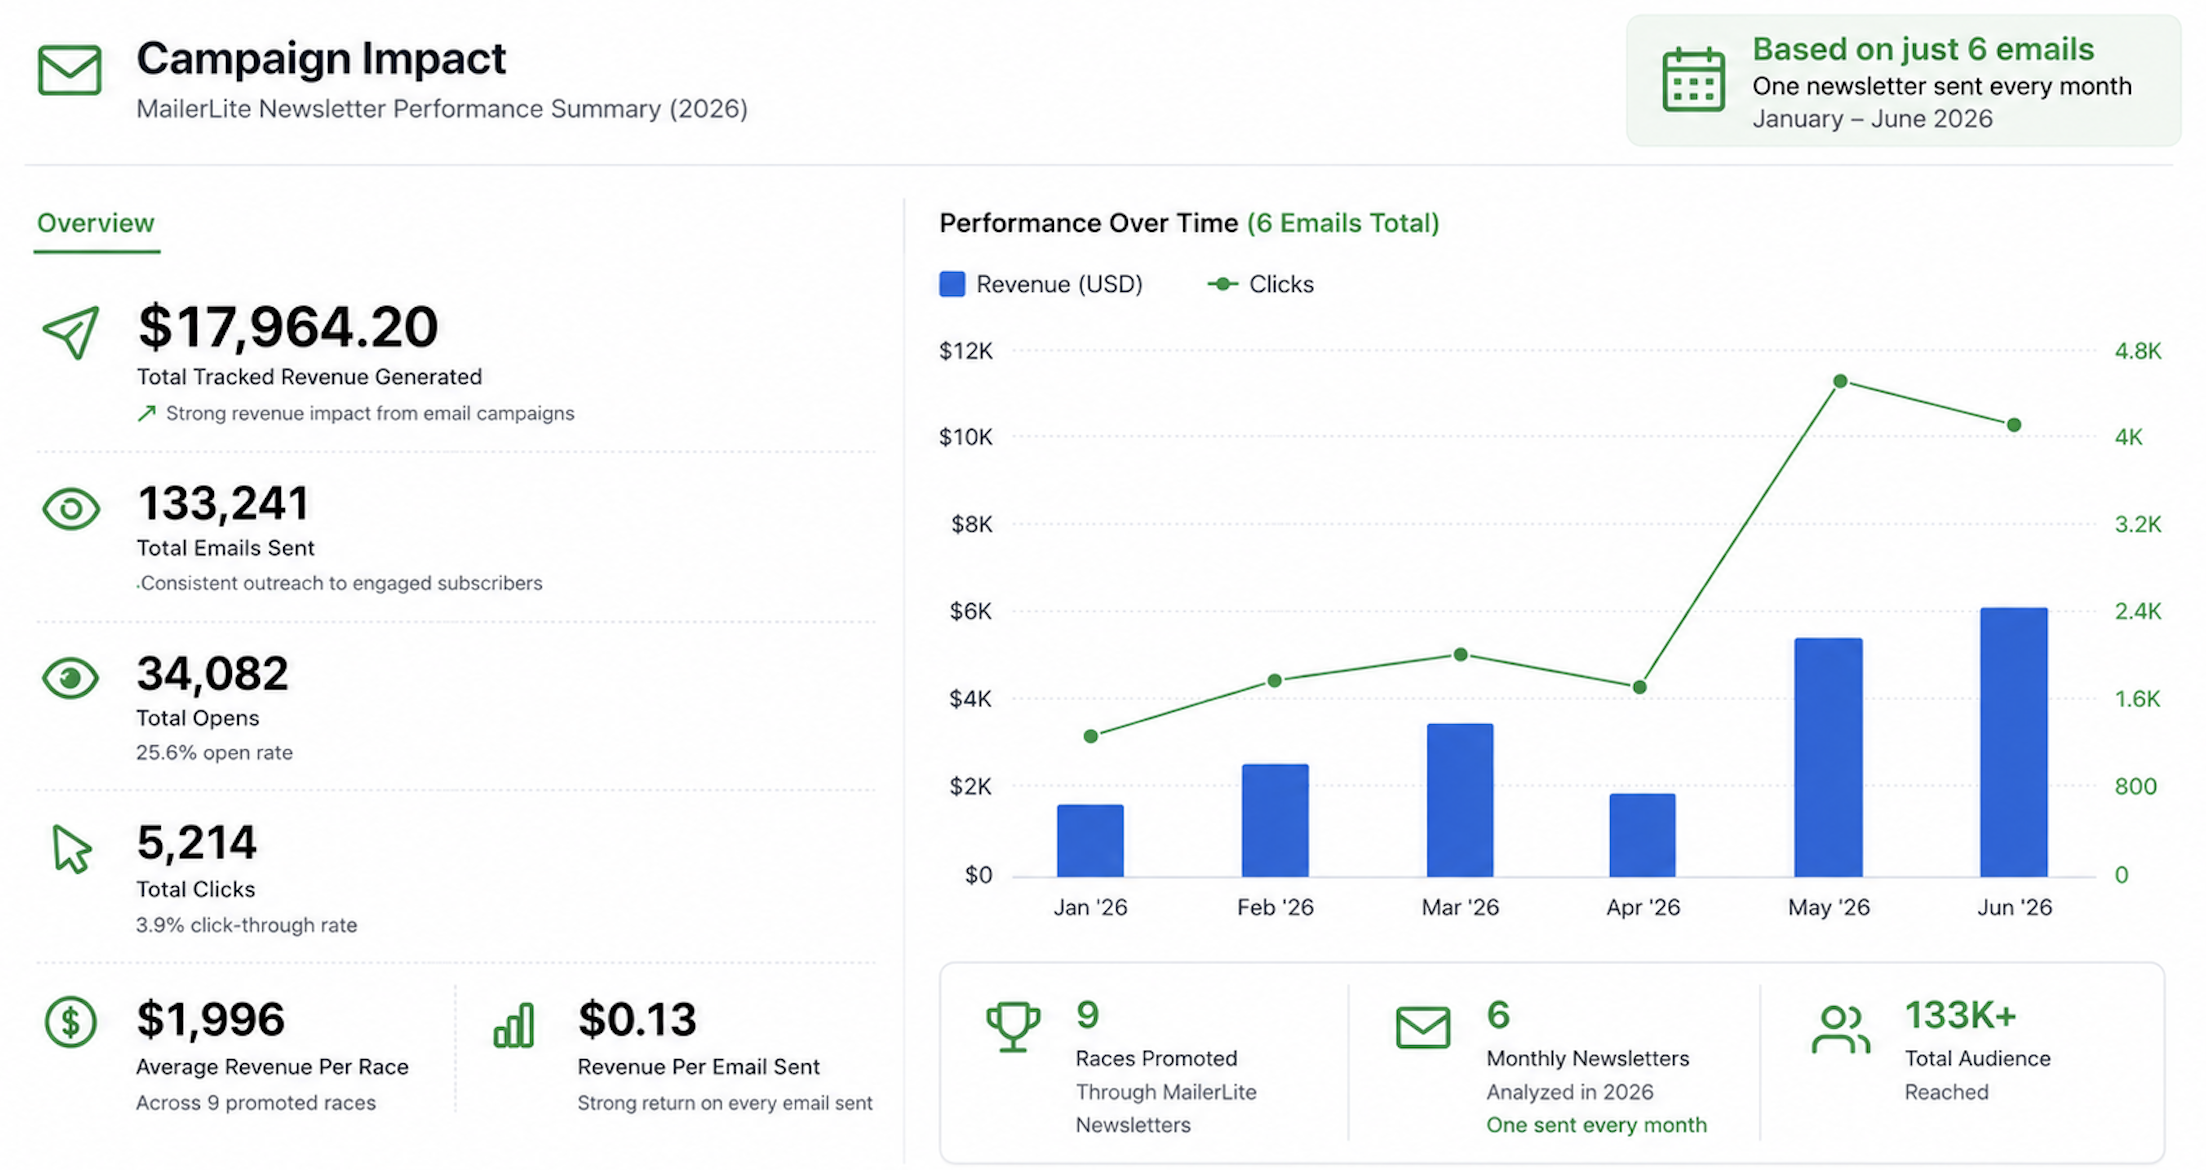This screenshot has height=1170, width=2206.
Task: Click the 133K+ audience figure
Action: [x=1960, y=1015]
